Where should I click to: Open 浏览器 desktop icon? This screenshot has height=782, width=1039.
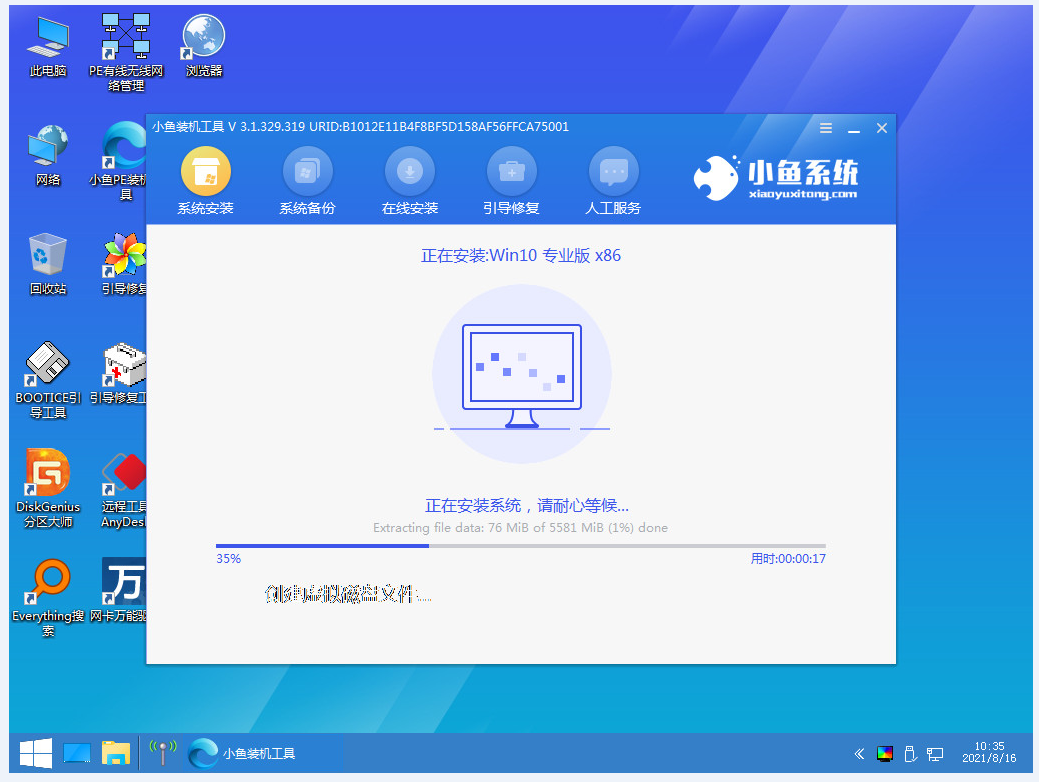click(x=203, y=45)
